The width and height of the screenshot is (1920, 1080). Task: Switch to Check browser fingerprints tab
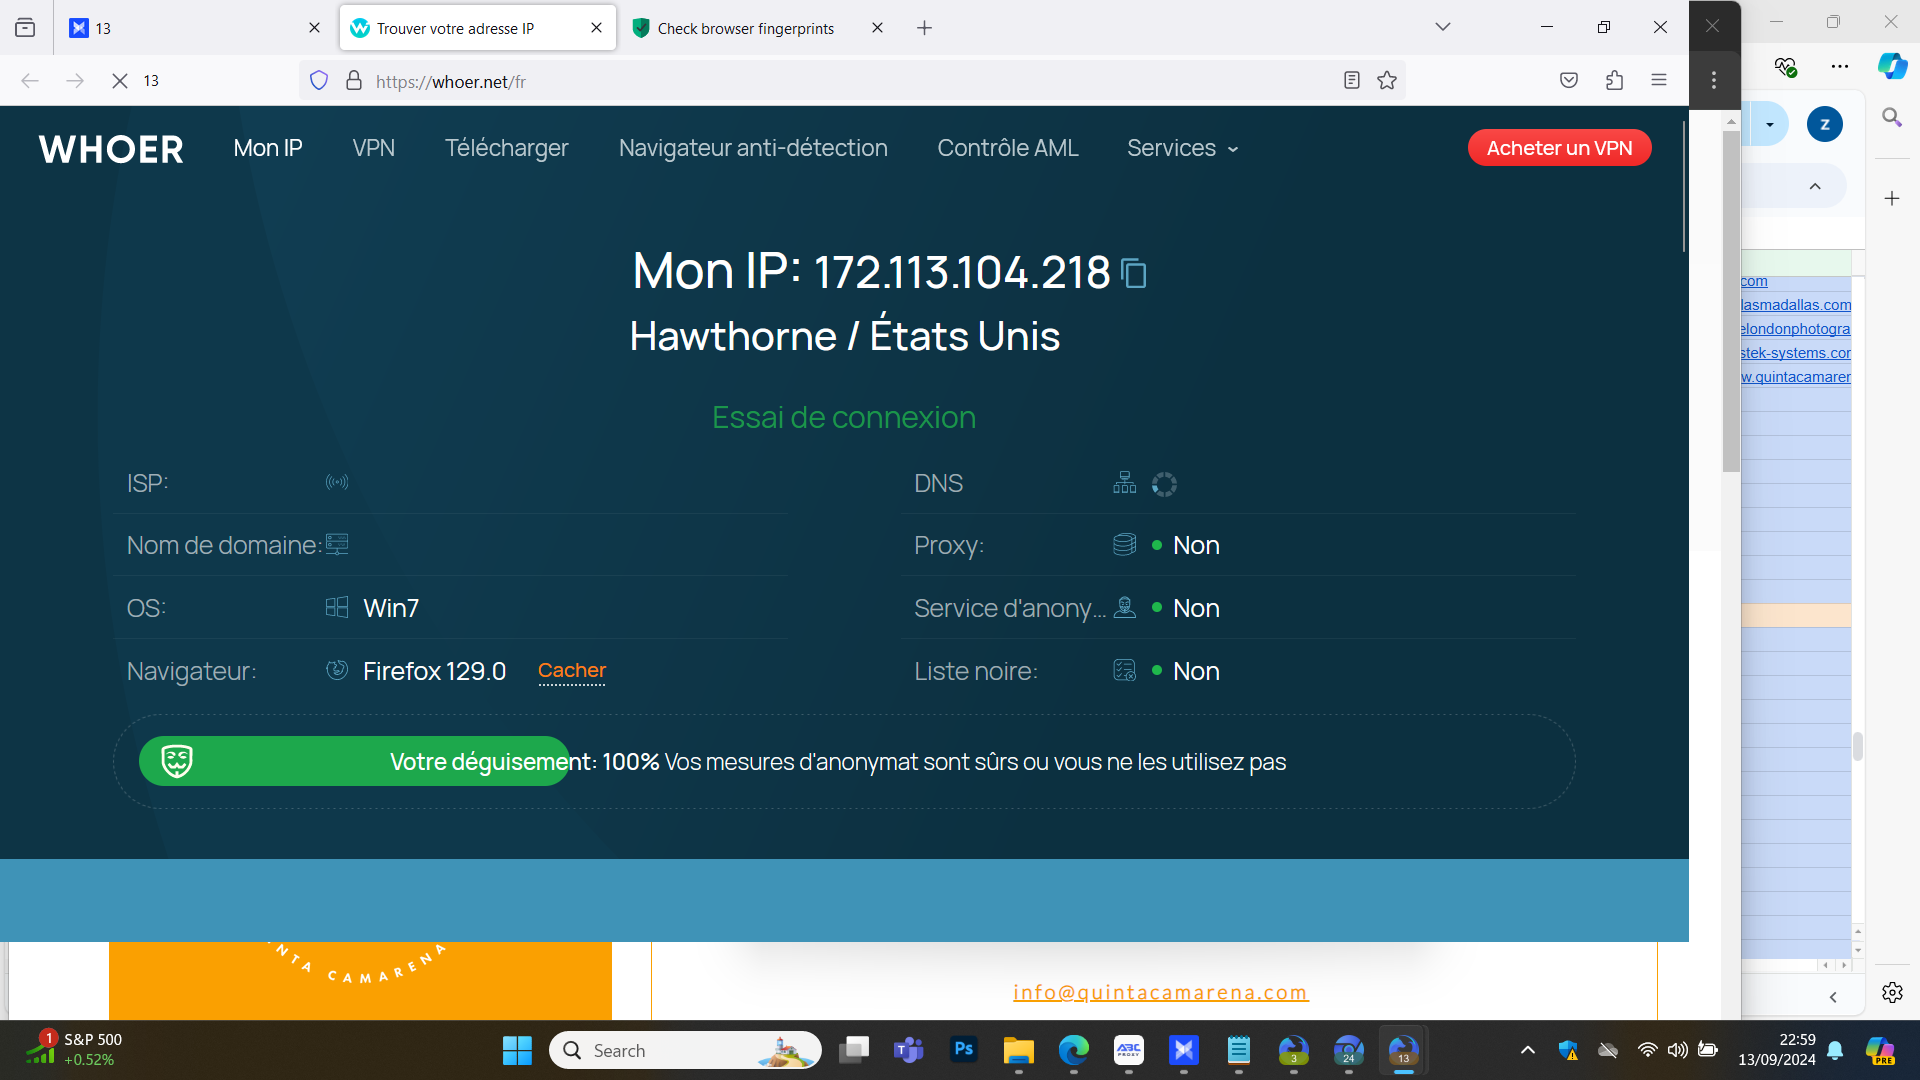[759, 28]
